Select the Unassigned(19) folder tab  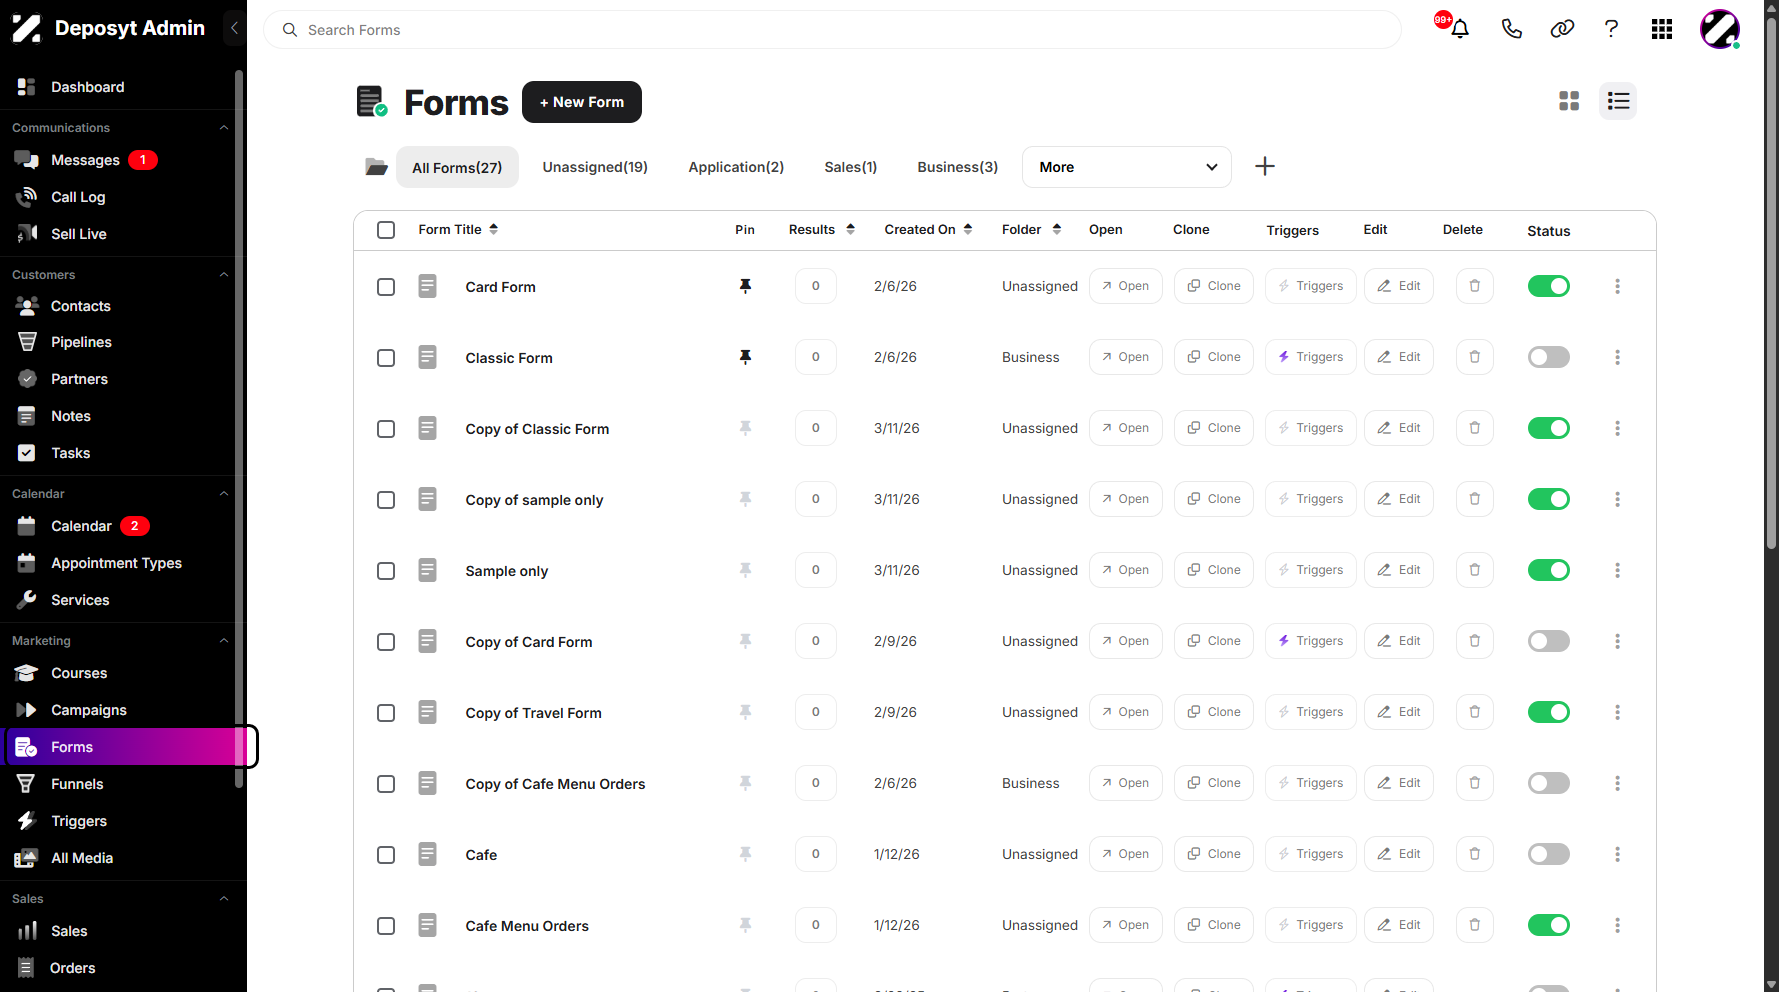click(595, 167)
